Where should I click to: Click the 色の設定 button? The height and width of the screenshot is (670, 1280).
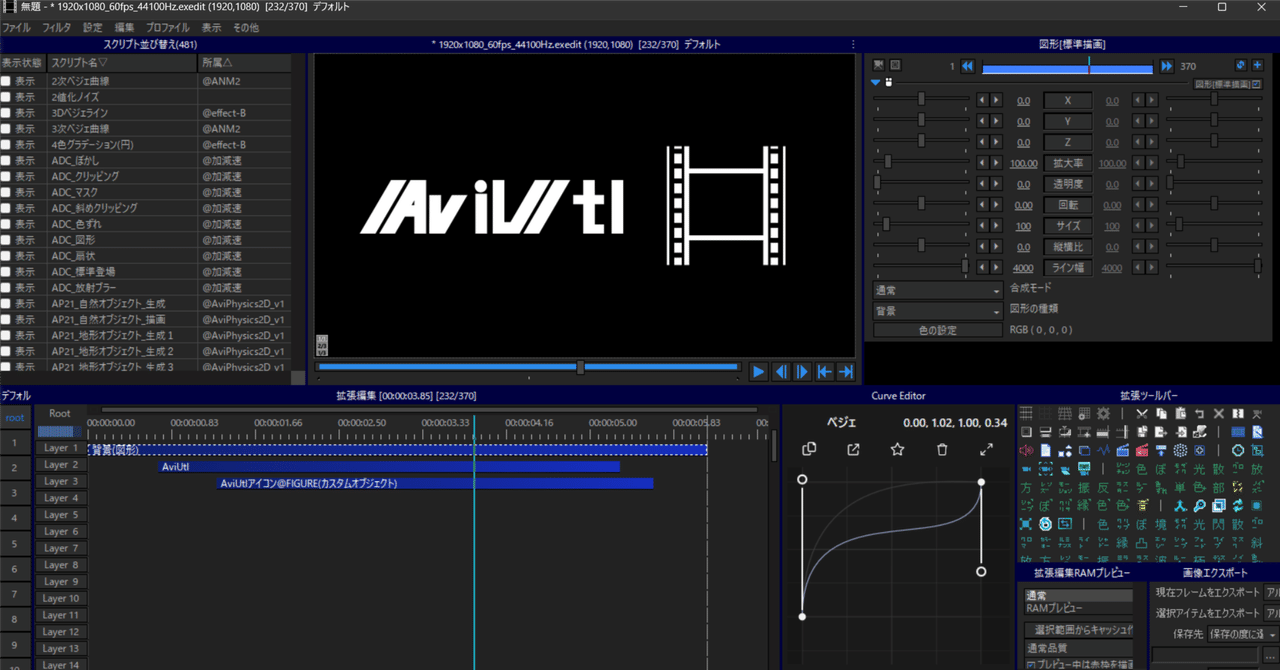click(937, 330)
